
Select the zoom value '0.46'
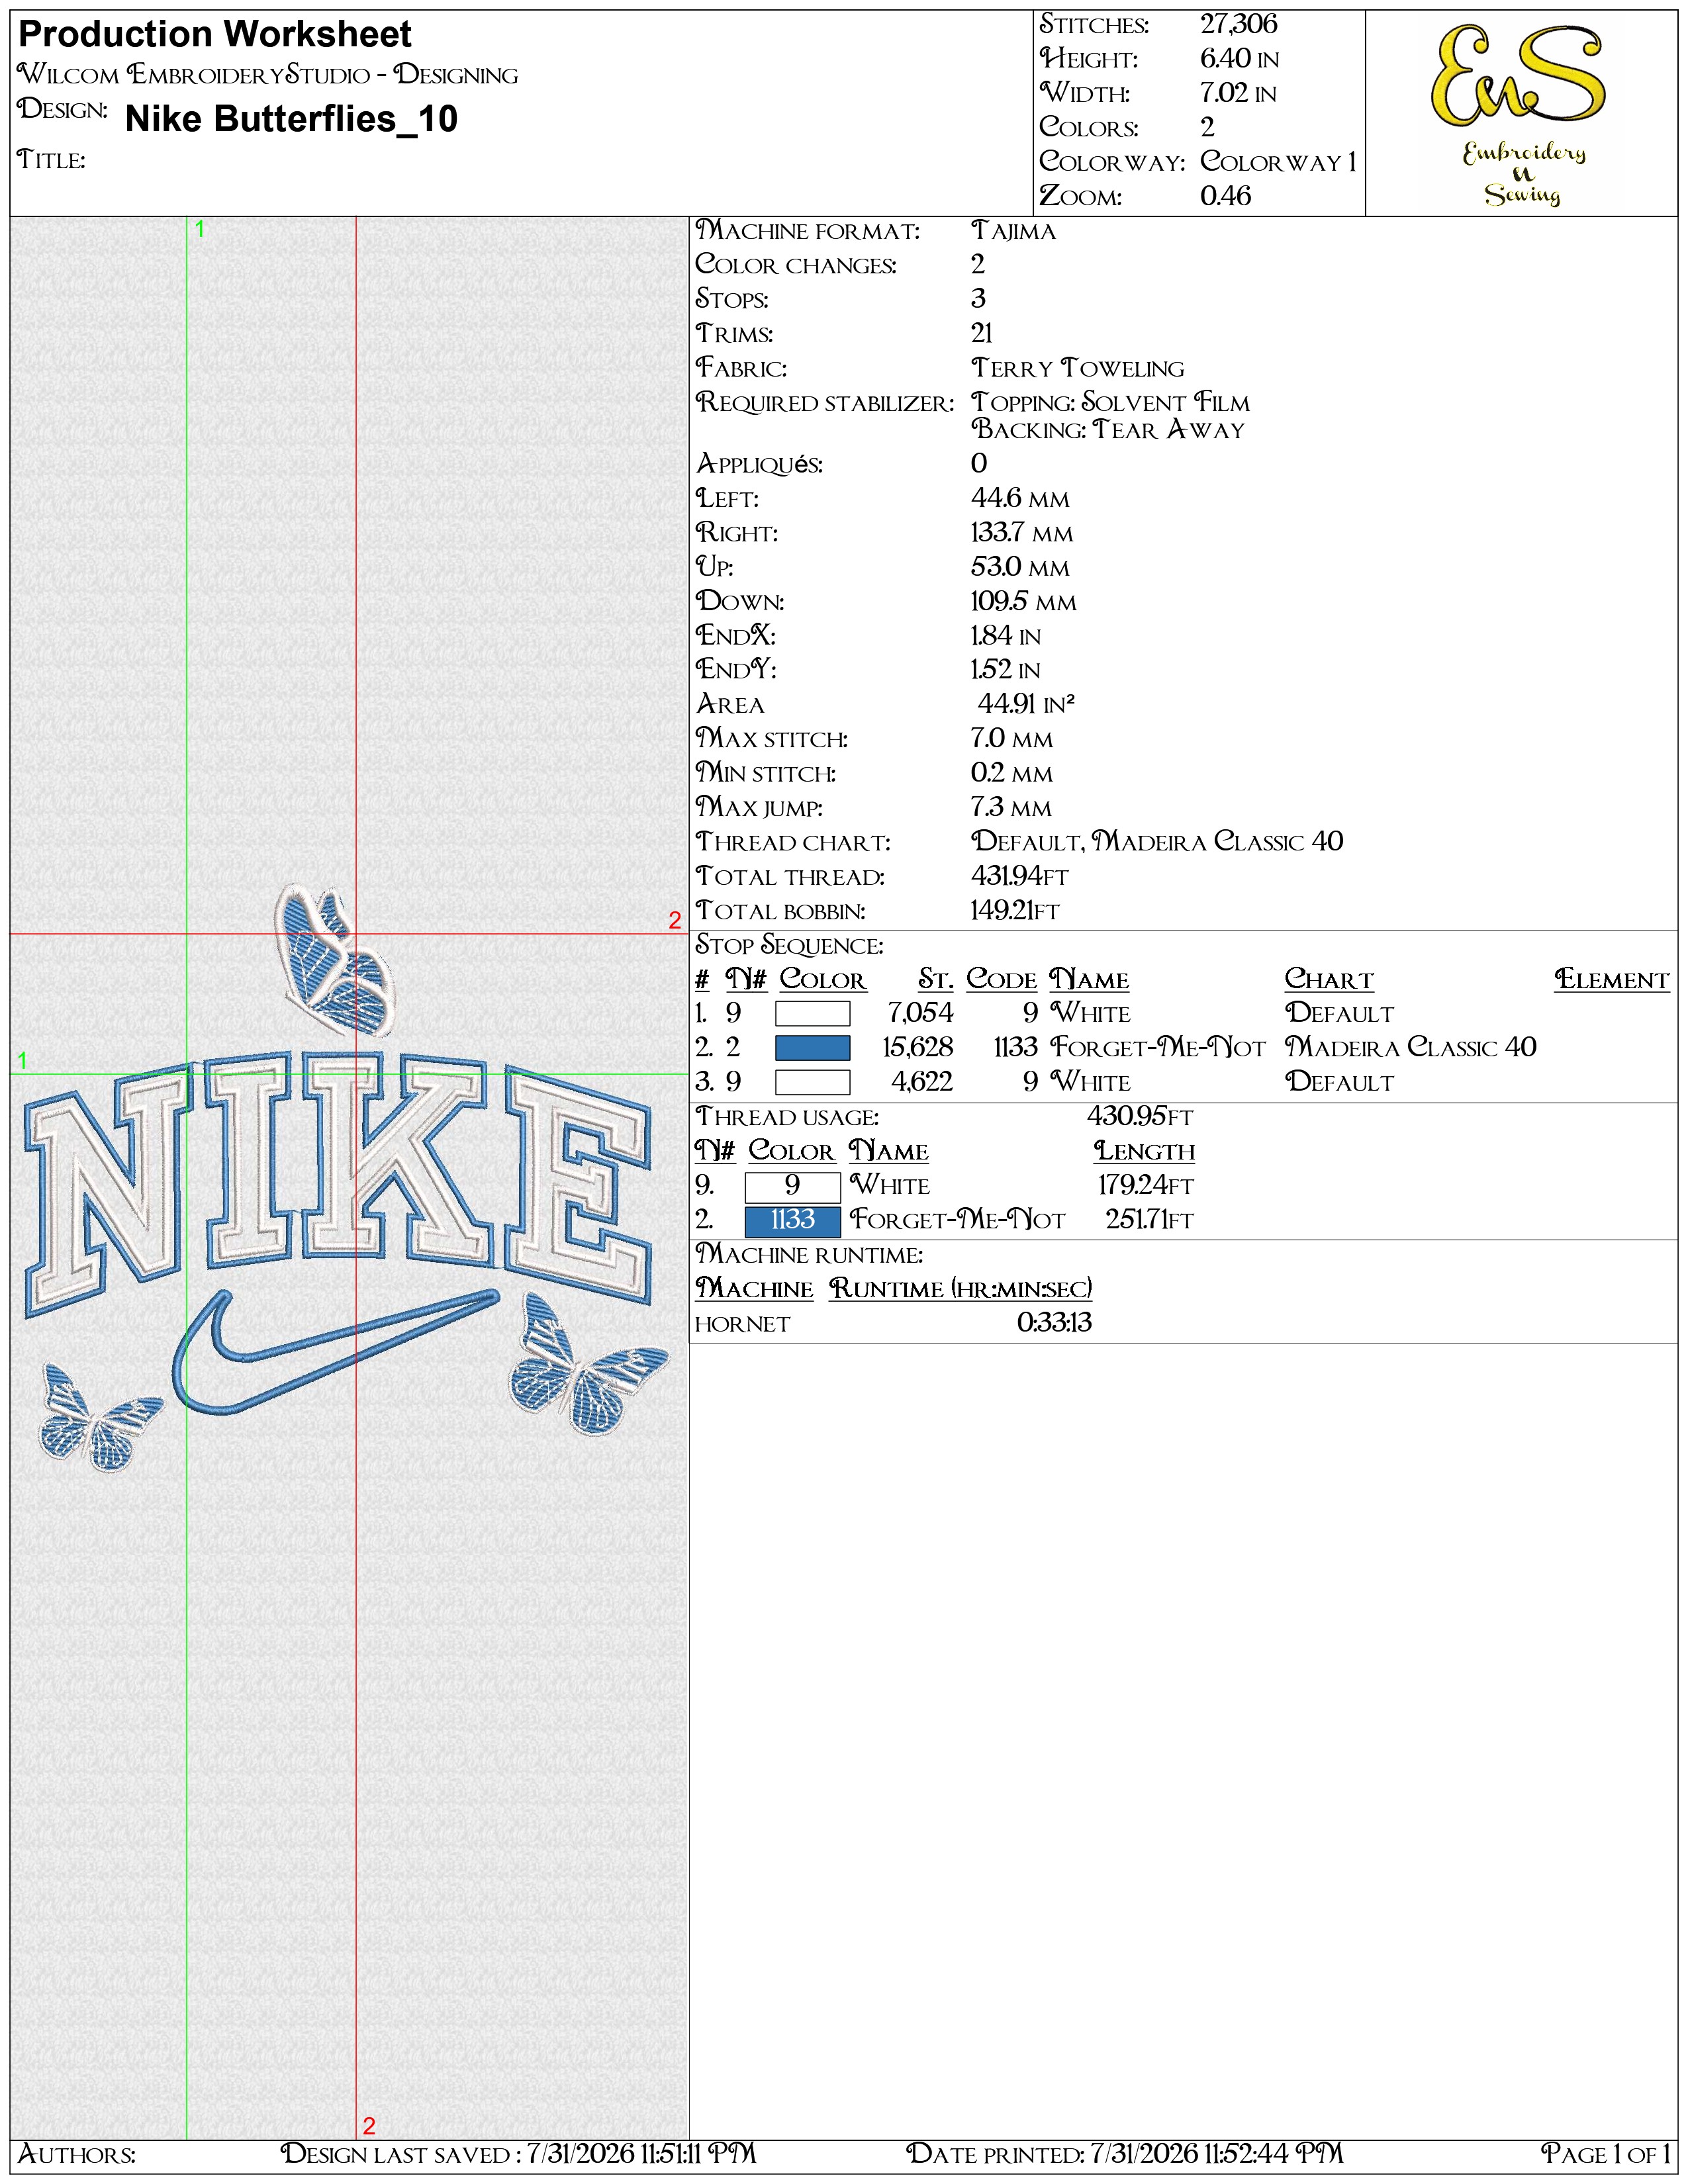[x=1225, y=196]
